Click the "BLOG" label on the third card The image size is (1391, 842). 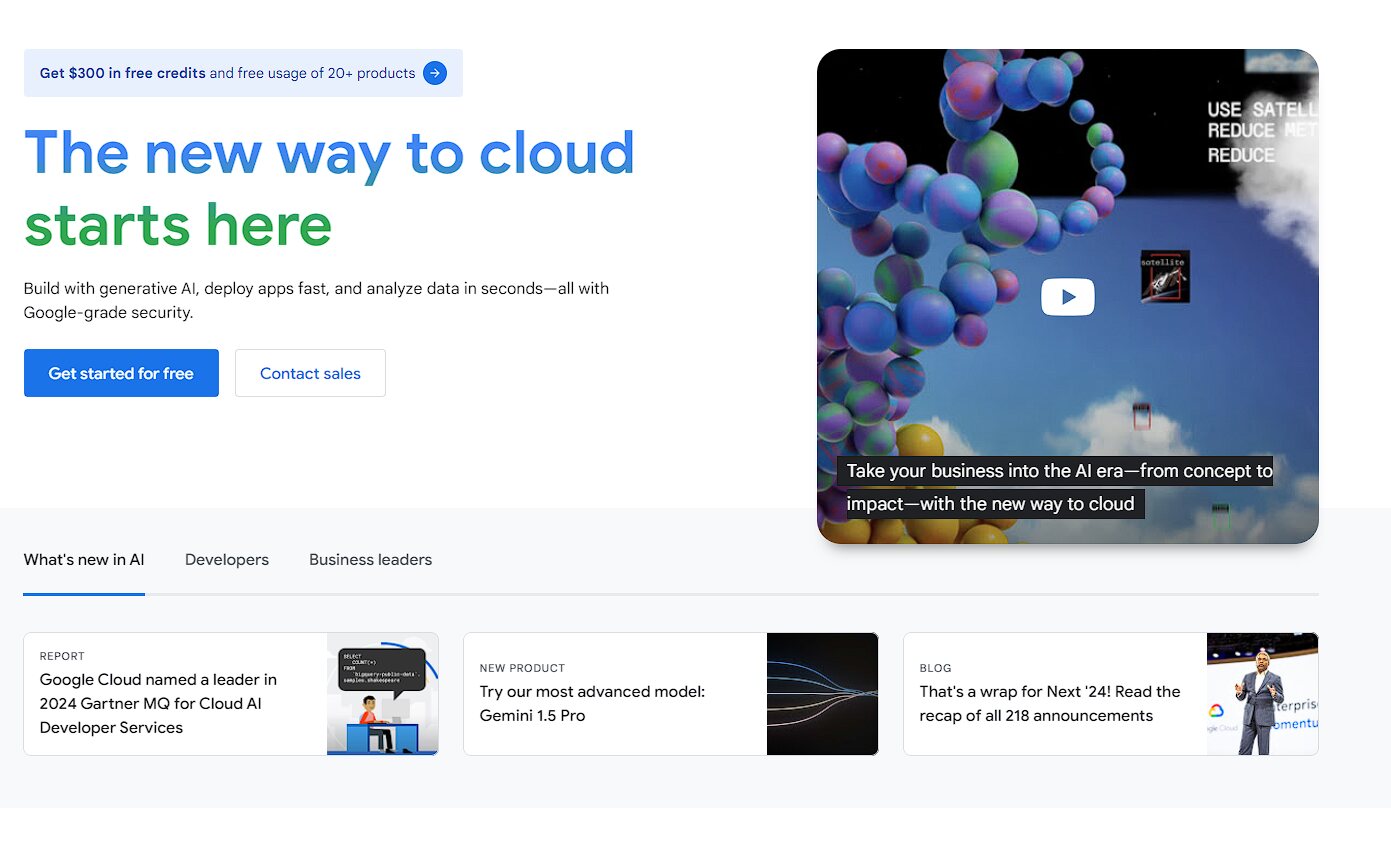[x=936, y=668]
